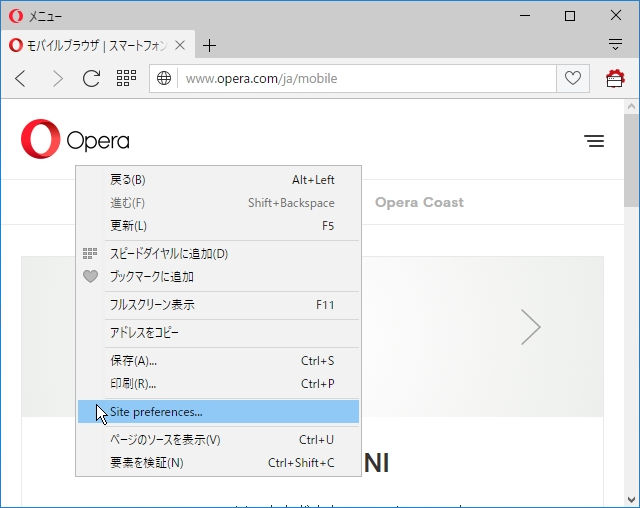Open Site preferences... entry
This screenshot has height=508, width=640.
point(218,412)
